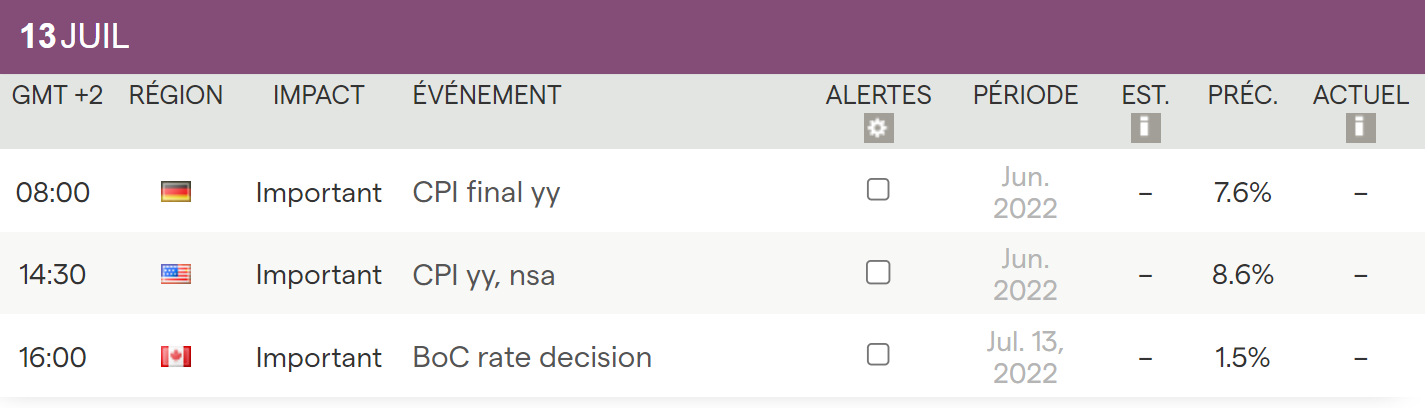Click the GMT +2 column header
The image size is (1425, 408).
tap(57, 96)
